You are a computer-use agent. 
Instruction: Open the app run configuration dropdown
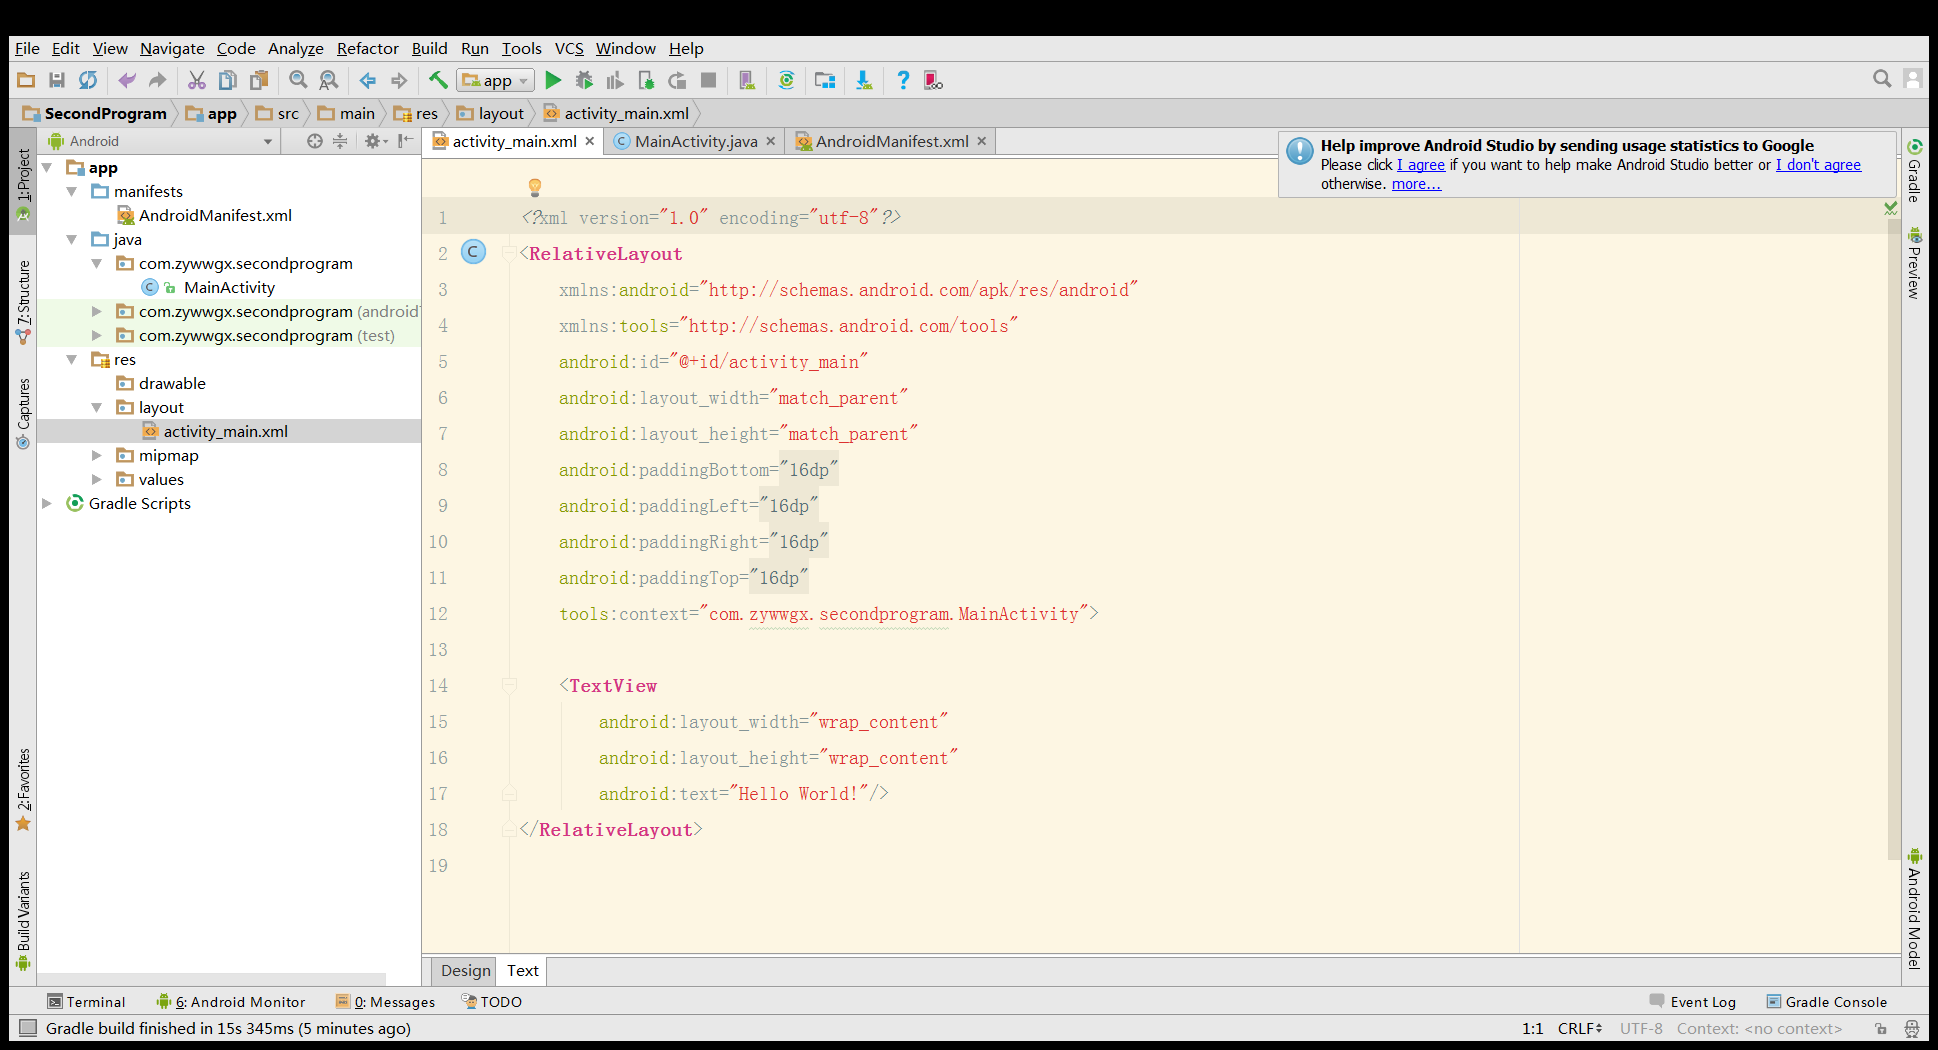point(496,81)
